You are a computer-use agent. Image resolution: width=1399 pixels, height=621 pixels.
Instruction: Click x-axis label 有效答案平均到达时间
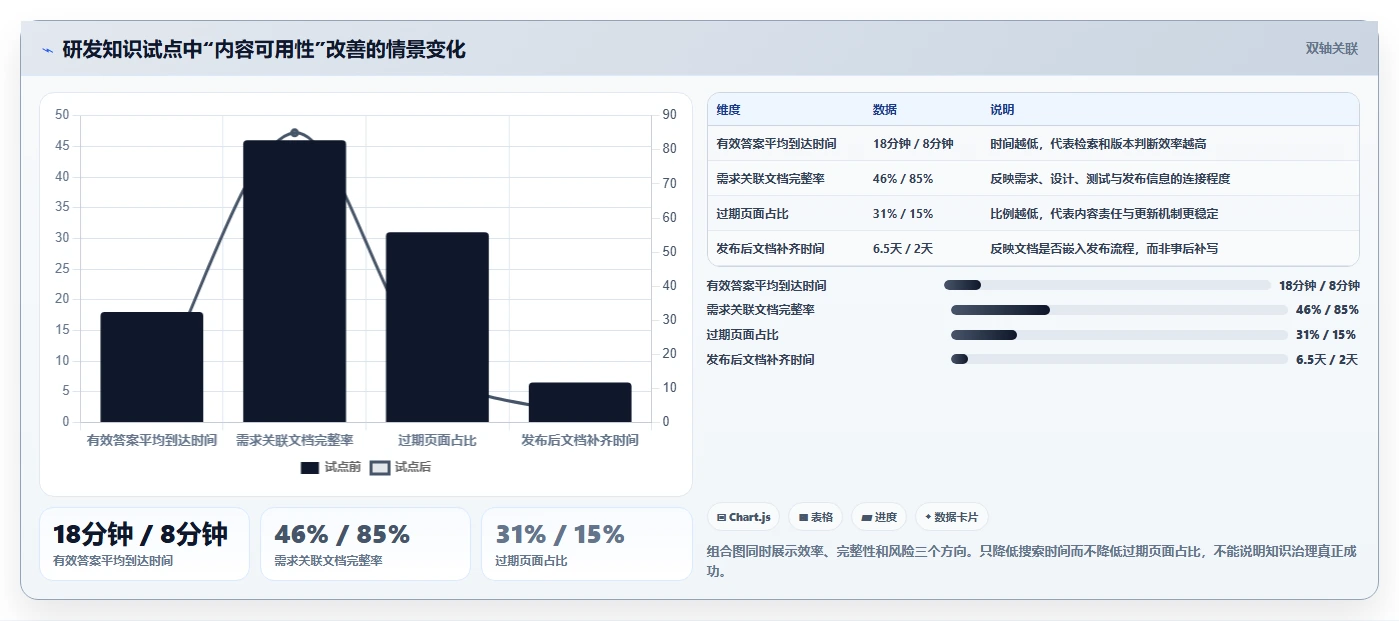(152, 440)
